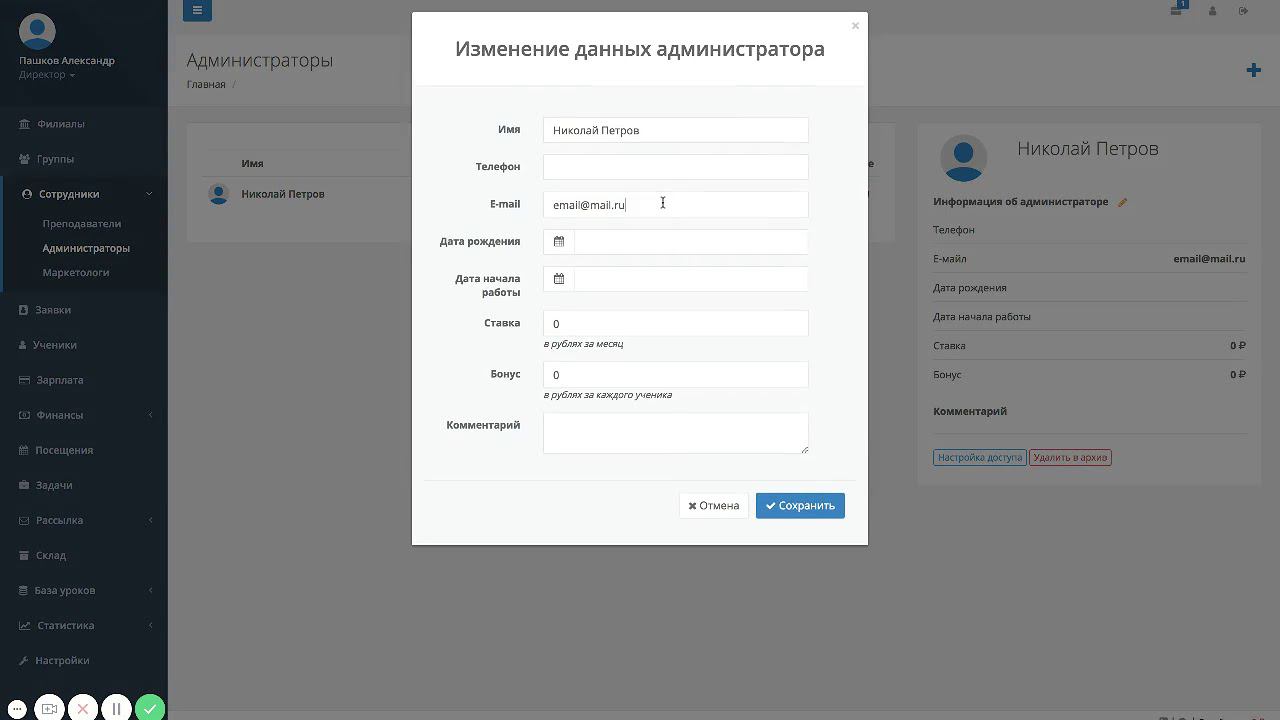Open the Директор role dropdown
Screen dimensions: 1280x720
(47, 75)
